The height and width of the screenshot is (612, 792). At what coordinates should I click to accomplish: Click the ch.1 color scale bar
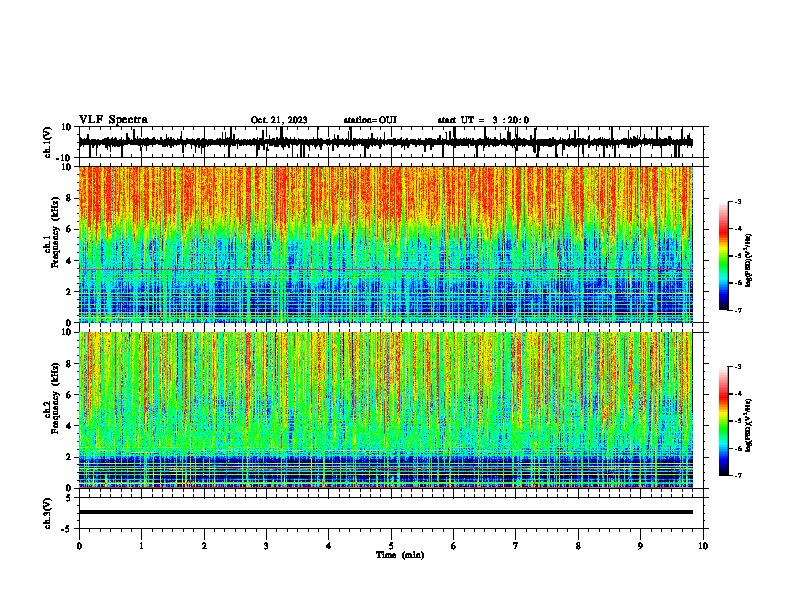pyautogui.click(x=724, y=256)
